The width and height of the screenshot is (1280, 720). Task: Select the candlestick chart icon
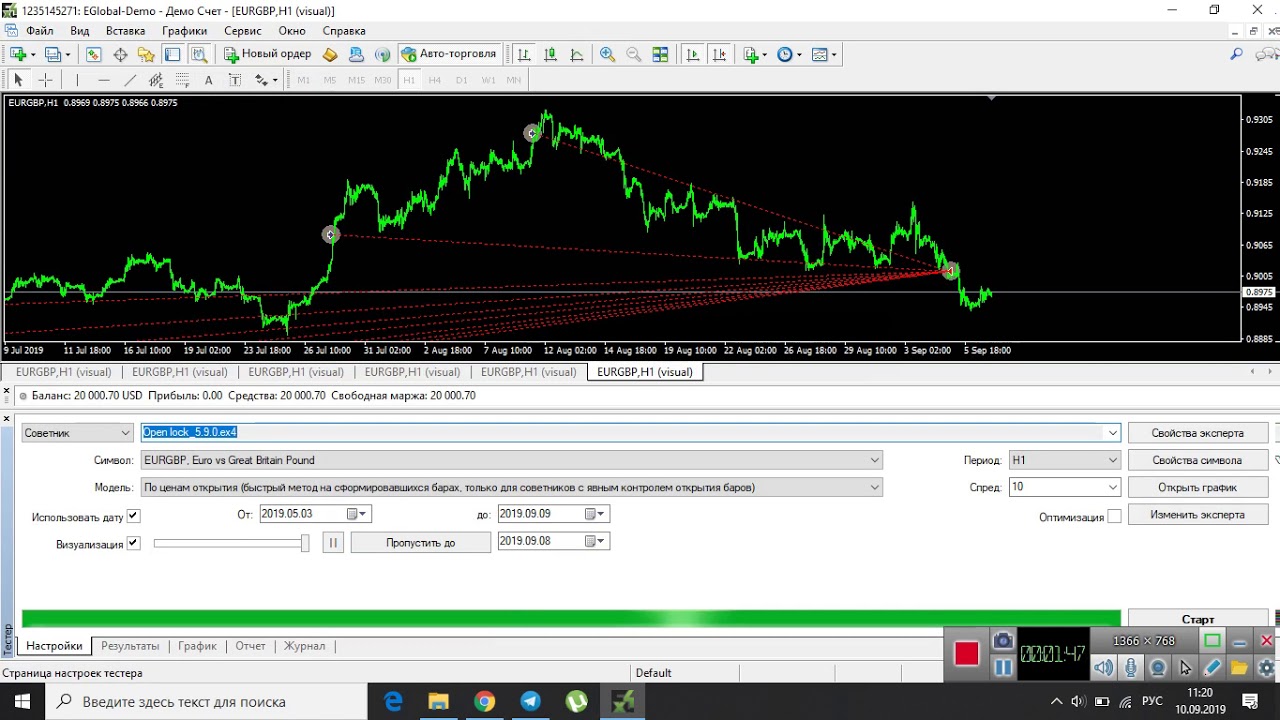click(550, 55)
